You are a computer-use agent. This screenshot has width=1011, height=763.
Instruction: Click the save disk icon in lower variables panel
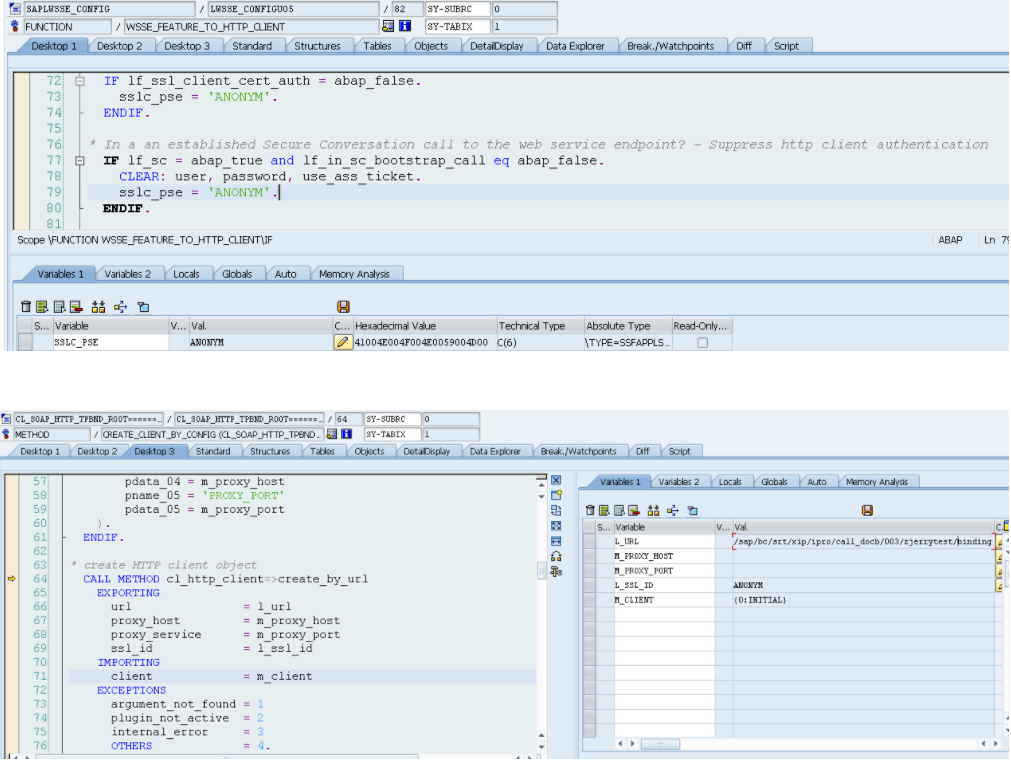pos(867,510)
